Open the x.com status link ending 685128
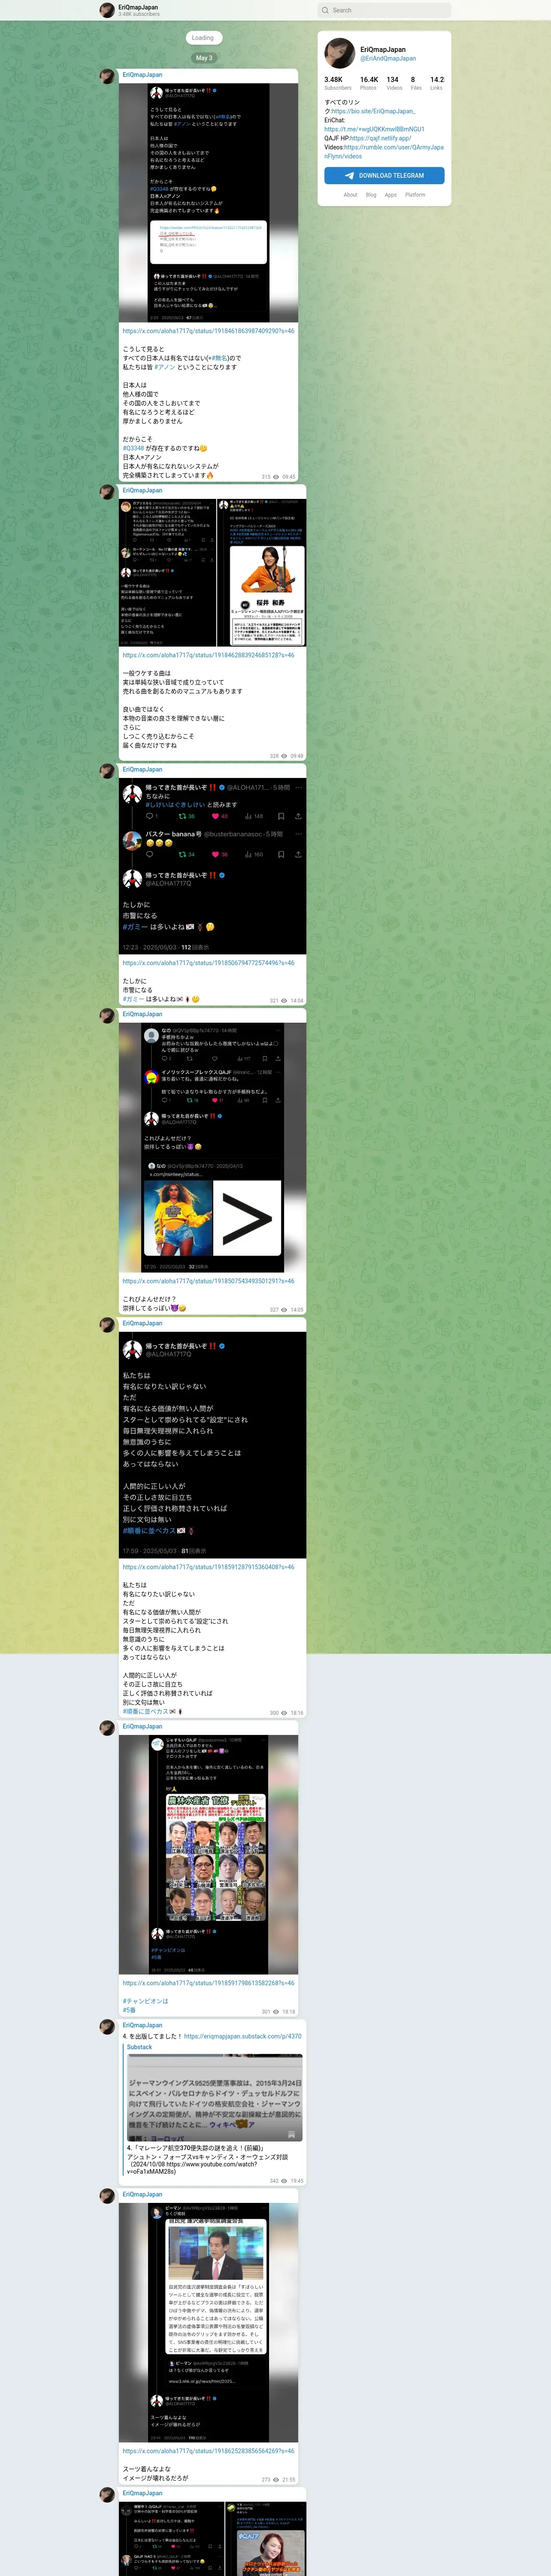551x2576 pixels. [x=208, y=655]
